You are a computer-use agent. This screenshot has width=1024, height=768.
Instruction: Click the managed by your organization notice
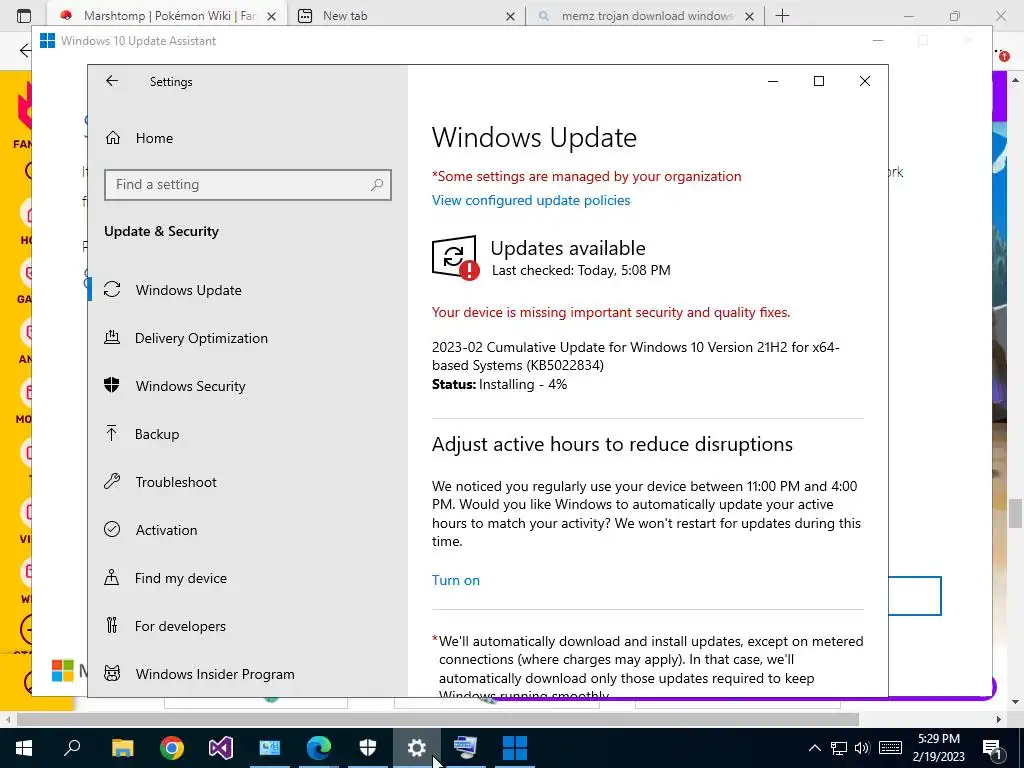pyautogui.click(x=586, y=176)
